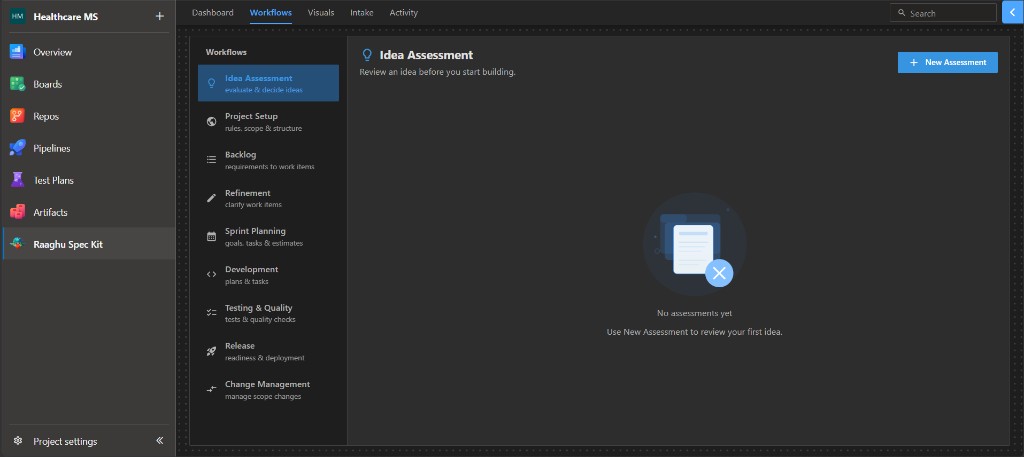
Task: Click the HM project avatar
Action: coord(17,17)
